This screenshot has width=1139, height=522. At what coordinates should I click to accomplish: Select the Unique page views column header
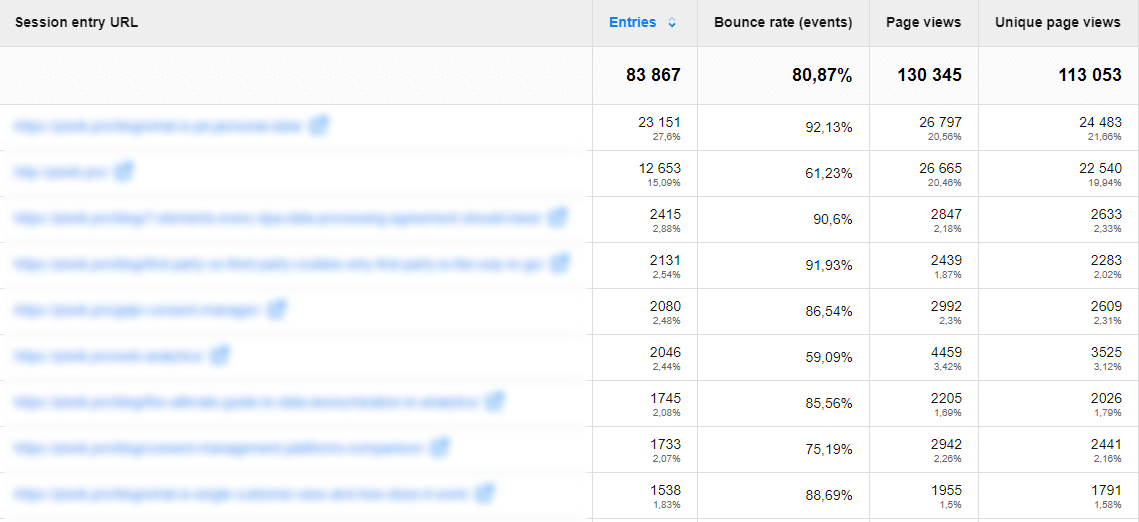[x=1057, y=23]
